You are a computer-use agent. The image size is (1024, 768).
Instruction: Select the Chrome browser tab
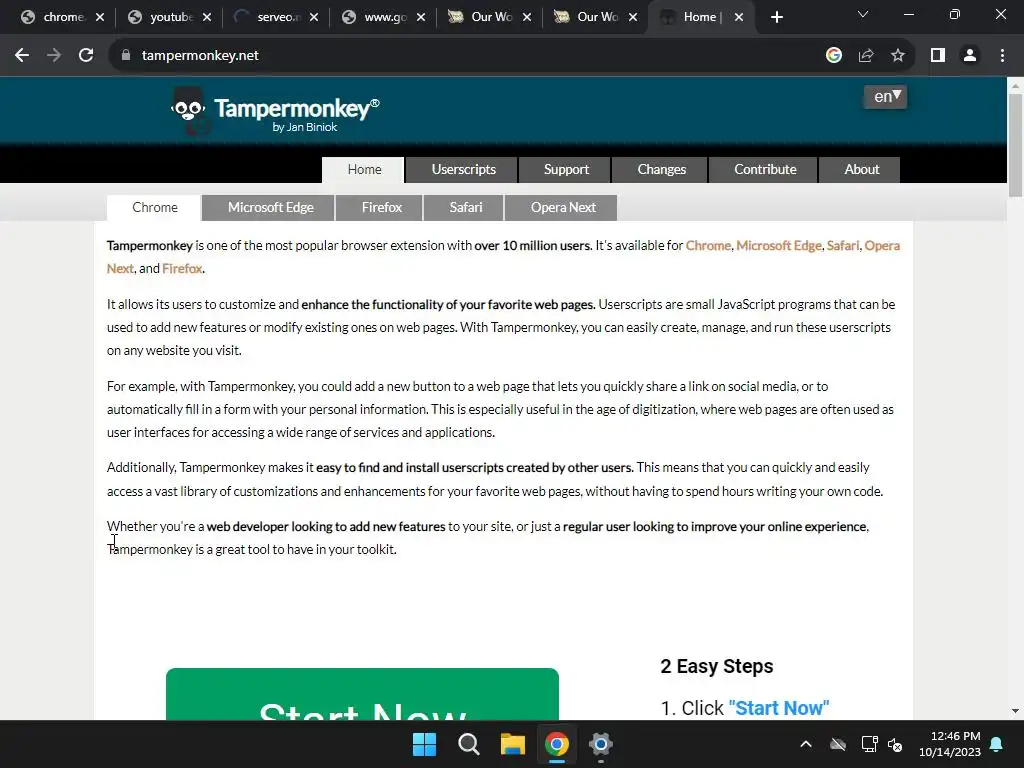pos(155,208)
